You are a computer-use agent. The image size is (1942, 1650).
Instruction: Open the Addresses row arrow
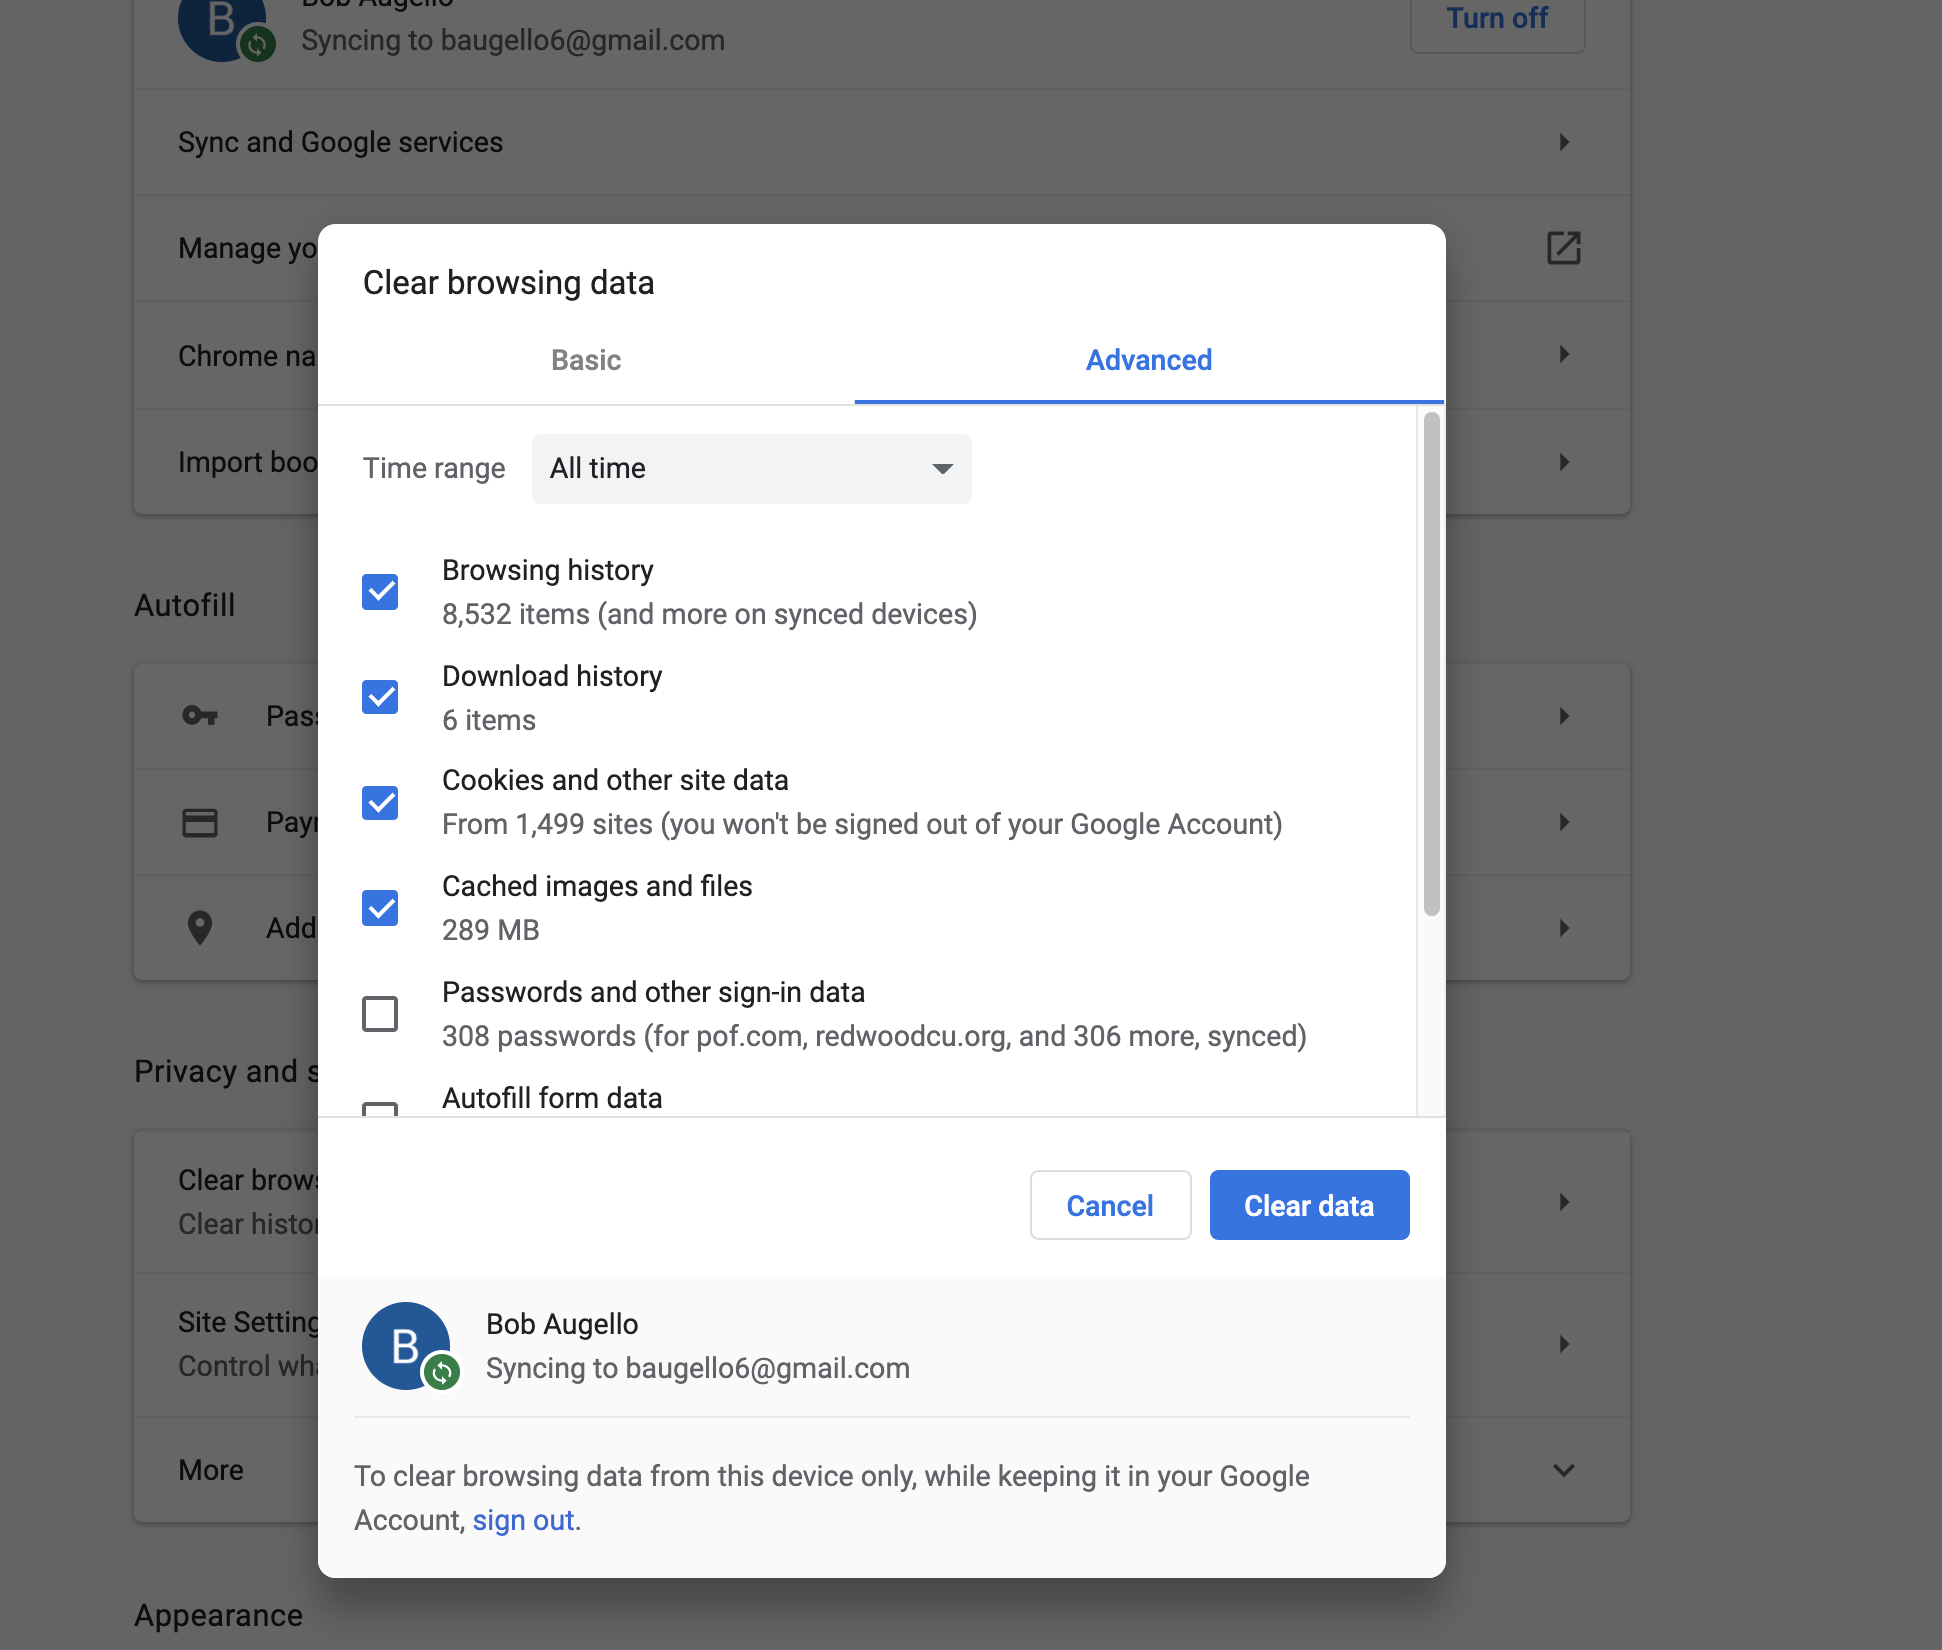(x=1564, y=928)
